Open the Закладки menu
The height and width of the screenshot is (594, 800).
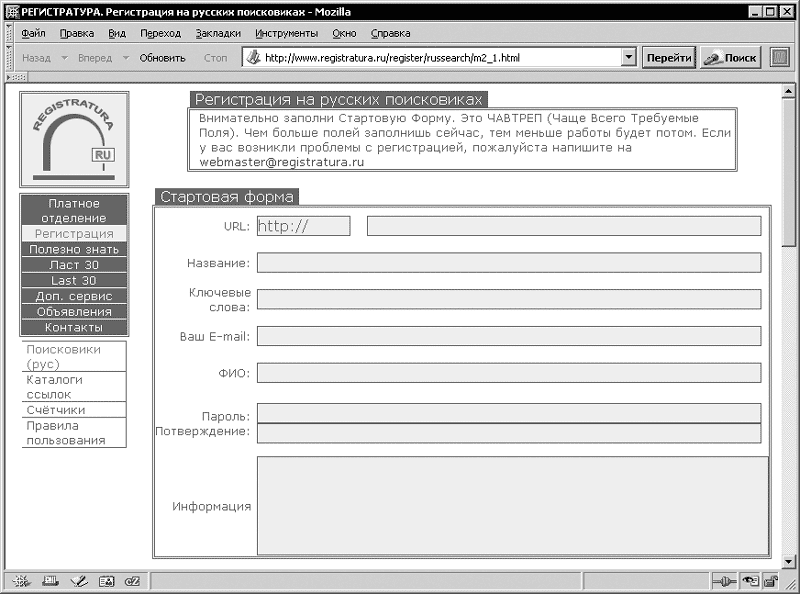pyautogui.click(x=218, y=33)
